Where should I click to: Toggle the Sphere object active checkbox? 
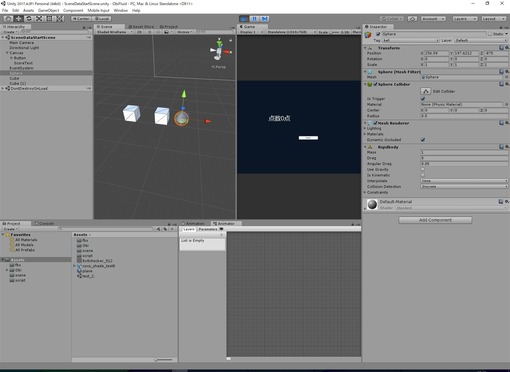click(378, 34)
